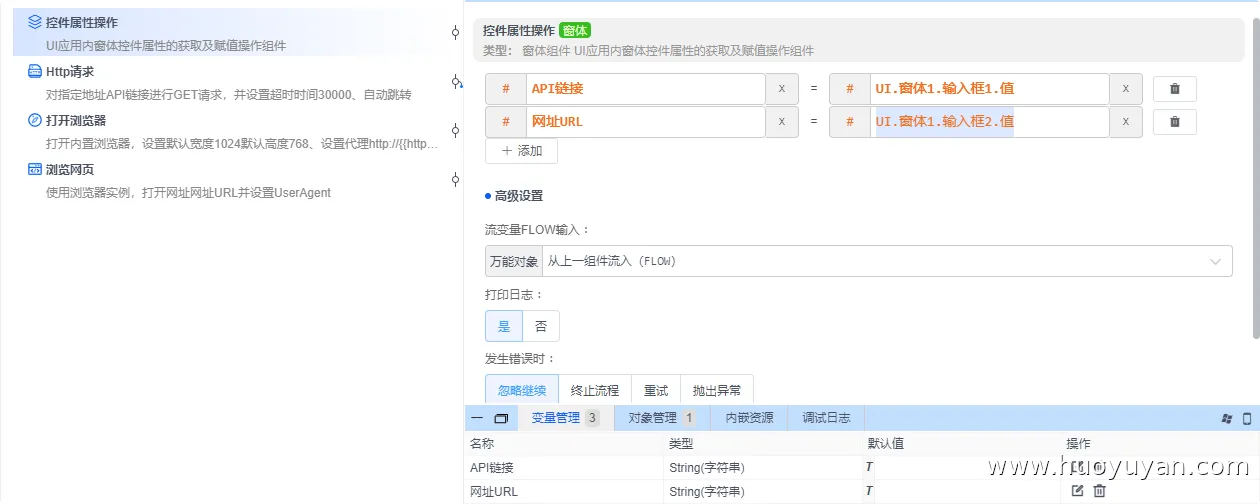Clear the UI.窗体1.输入框1.值 field

point(1126,89)
